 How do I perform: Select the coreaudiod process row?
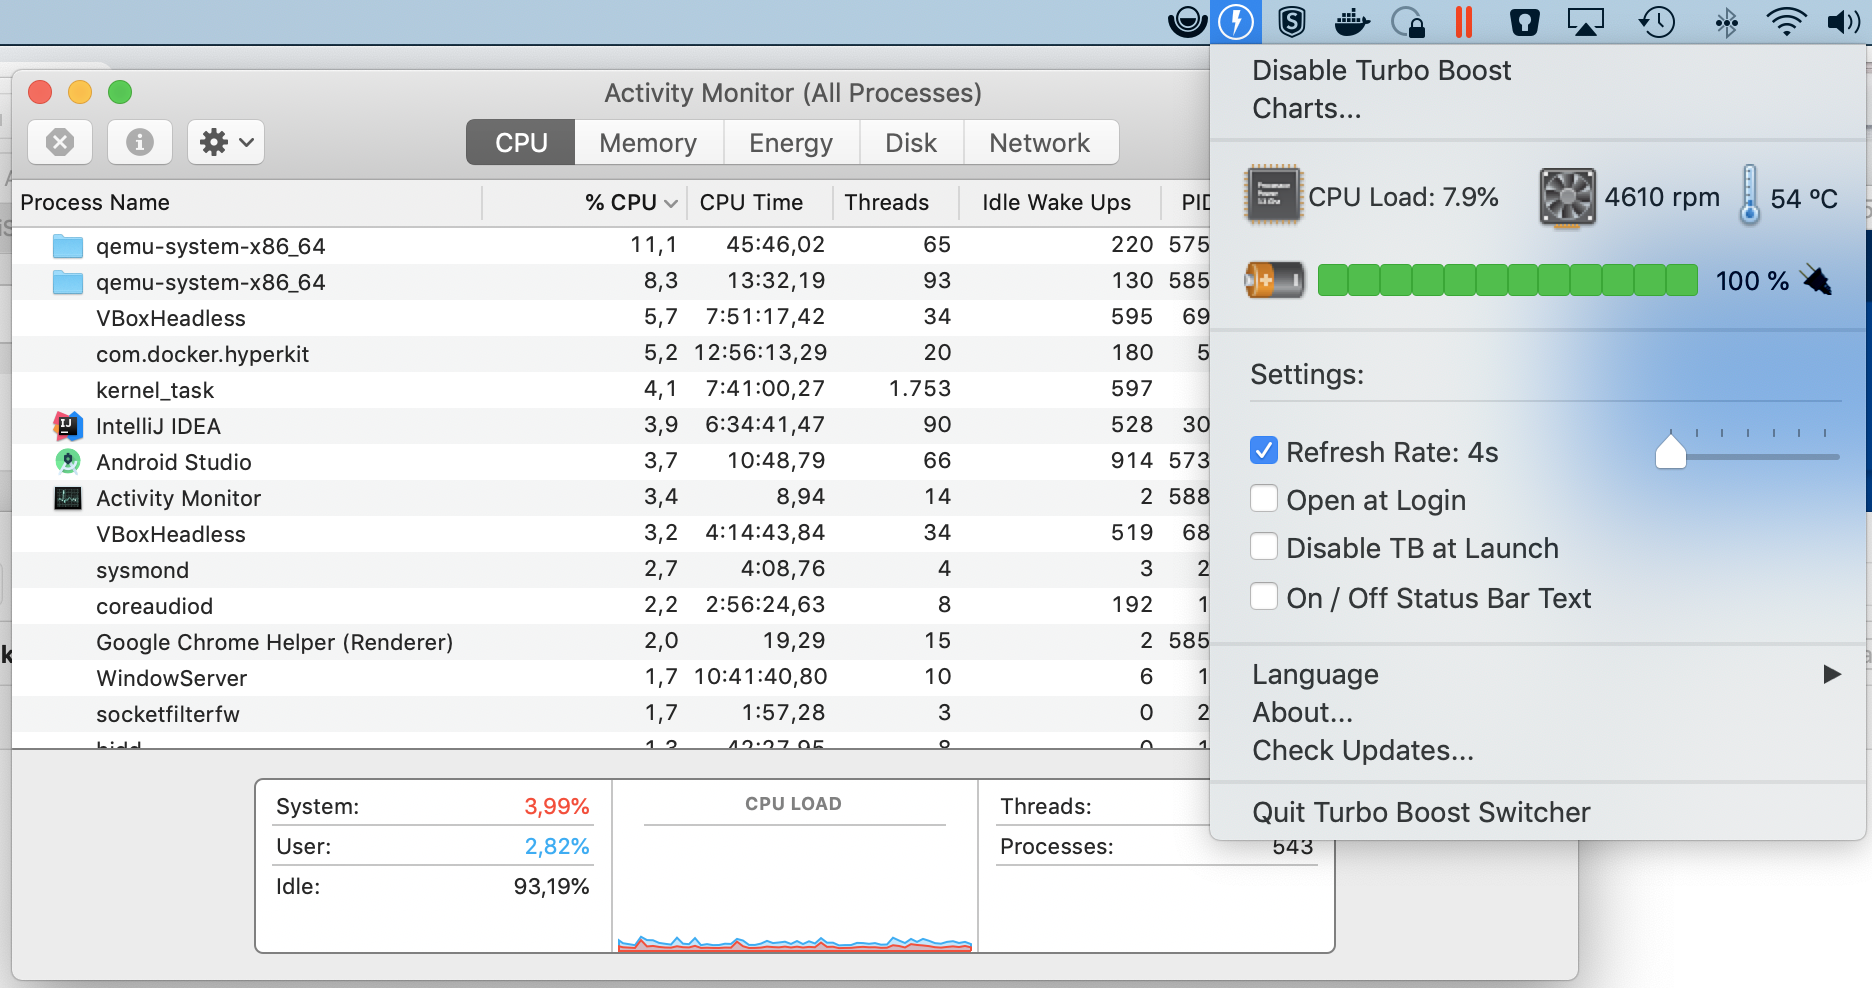point(611,606)
